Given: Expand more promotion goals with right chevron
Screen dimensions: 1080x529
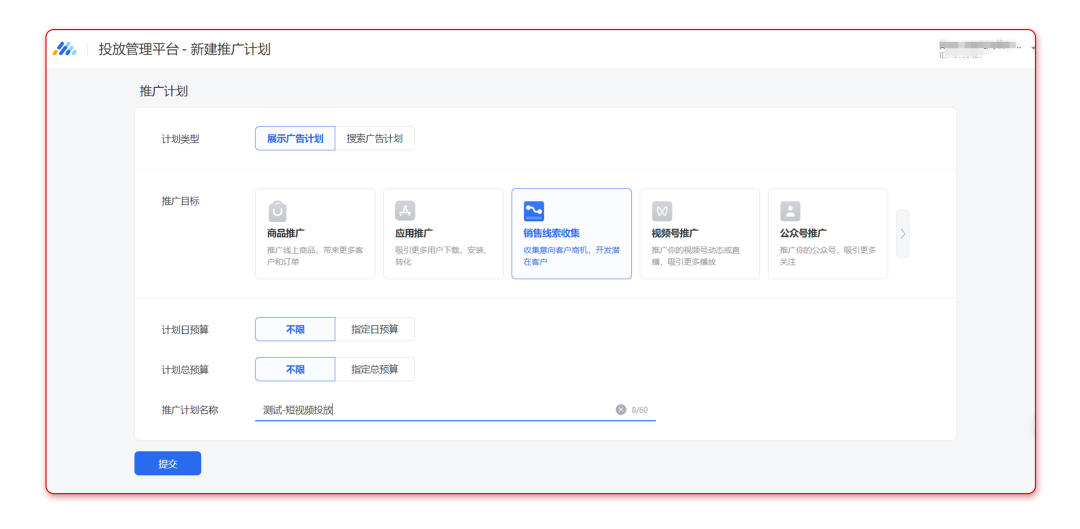Looking at the screenshot, I should pos(902,234).
